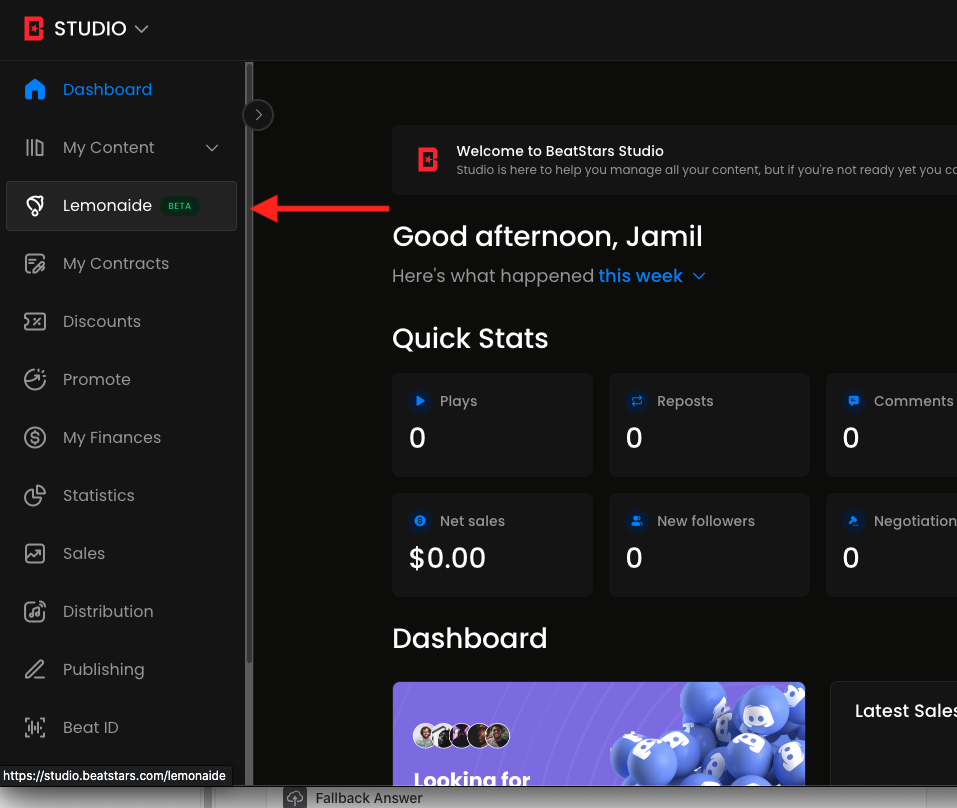The height and width of the screenshot is (808, 957).
Task: Click the Negotiations gavel icon
Action: (x=853, y=521)
